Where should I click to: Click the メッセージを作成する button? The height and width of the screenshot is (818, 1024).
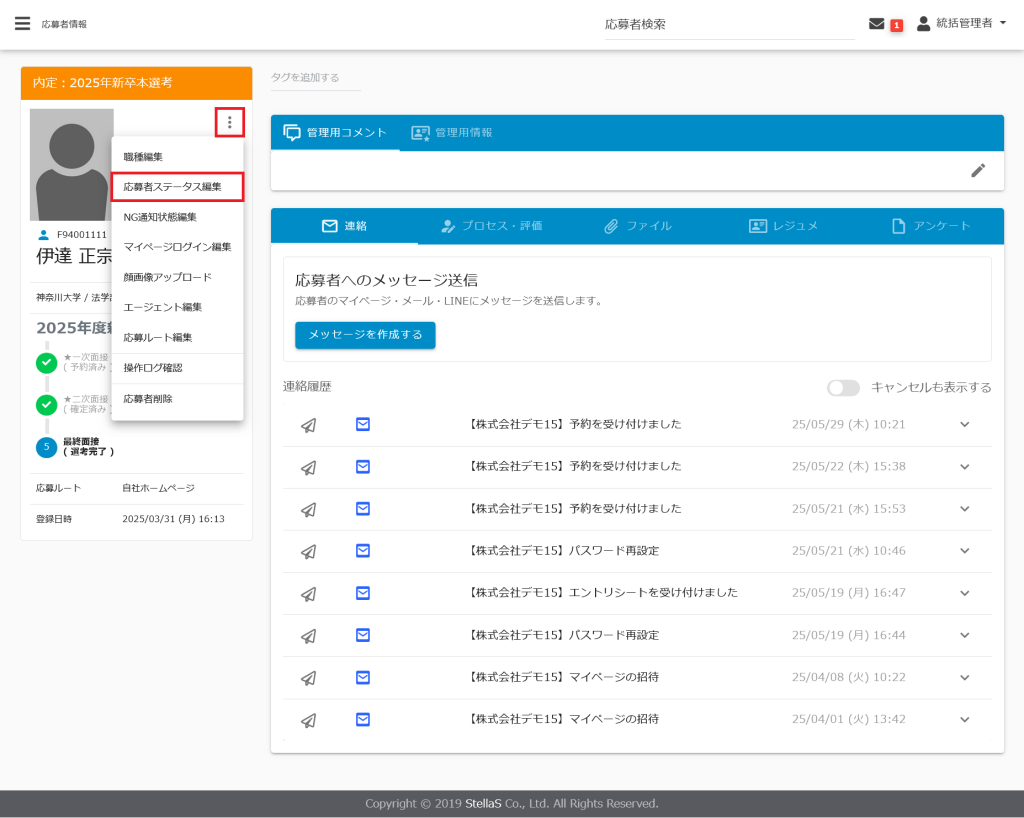(365, 335)
